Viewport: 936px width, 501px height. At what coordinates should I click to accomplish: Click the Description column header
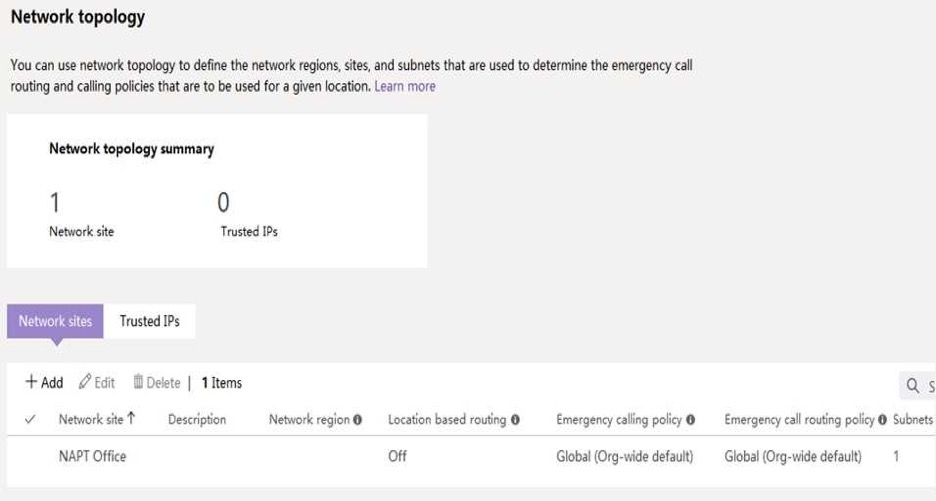197,420
